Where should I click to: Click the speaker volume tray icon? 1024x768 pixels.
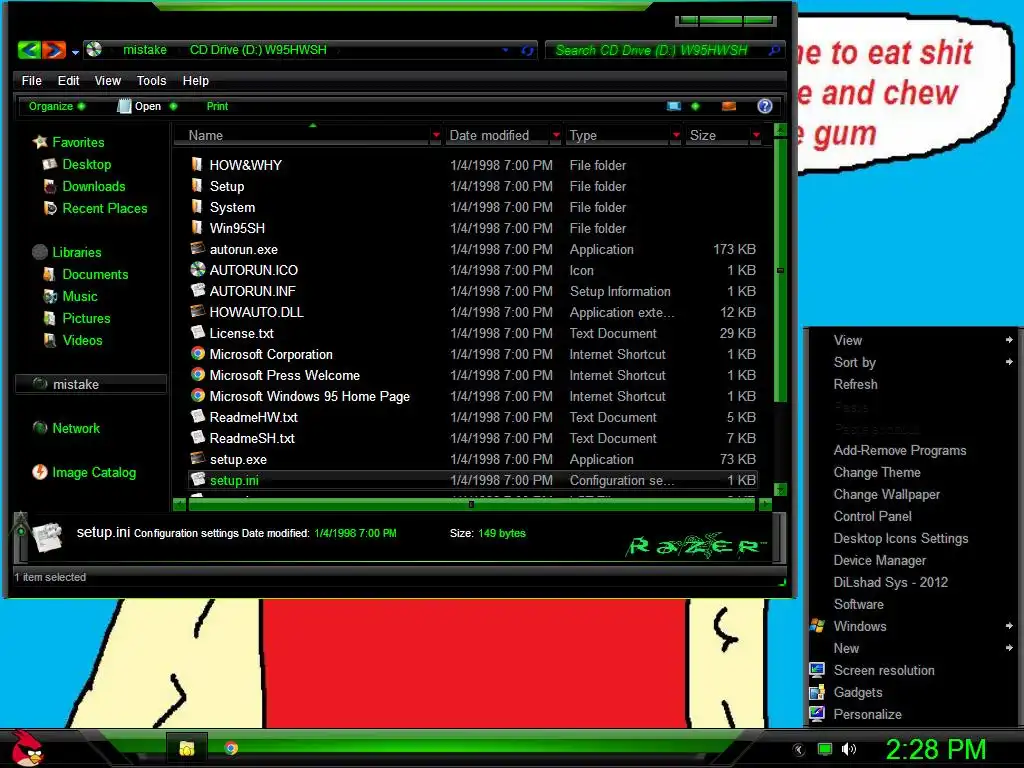click(848, 749)
